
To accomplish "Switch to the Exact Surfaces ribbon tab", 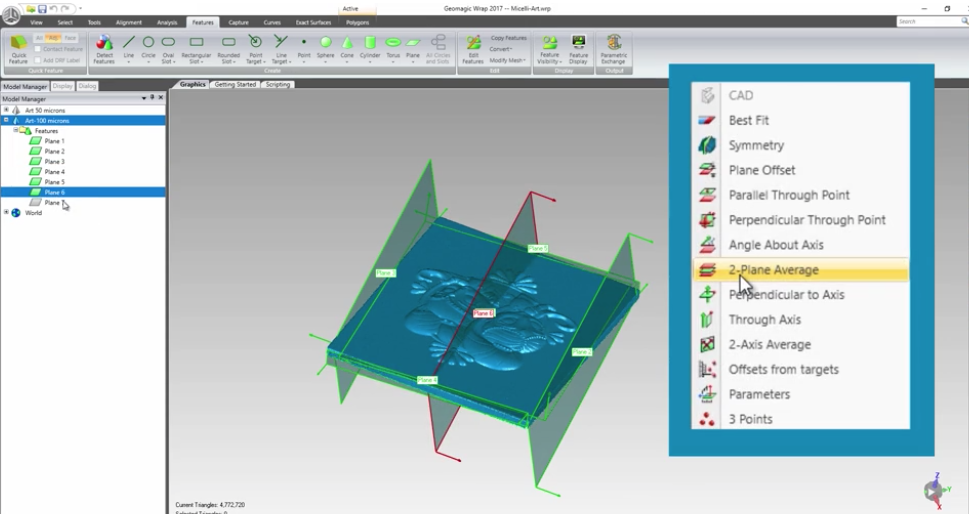I will point(313,22).
